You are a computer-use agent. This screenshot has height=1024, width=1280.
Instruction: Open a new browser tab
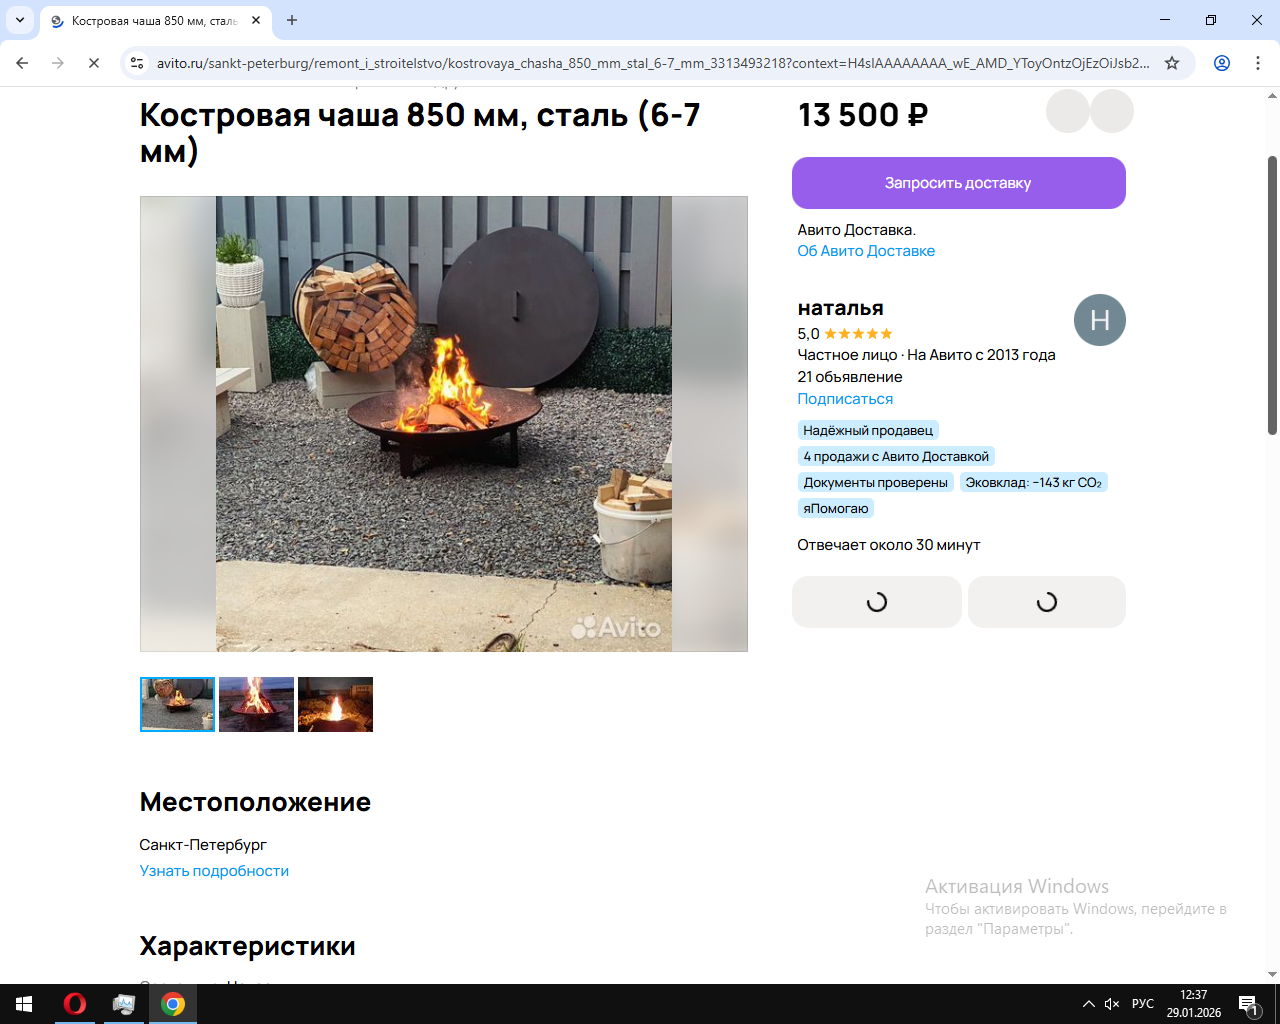[292, 20]
